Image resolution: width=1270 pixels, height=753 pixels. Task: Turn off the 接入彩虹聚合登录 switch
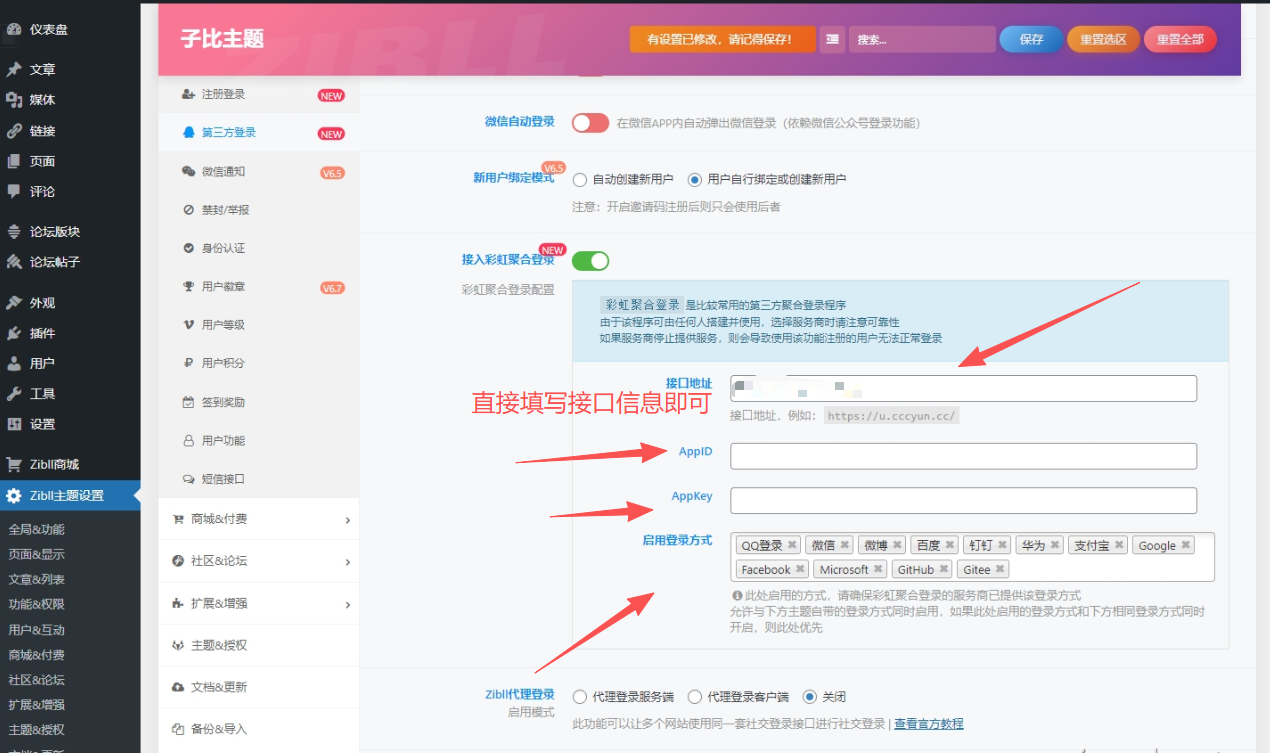[590, 261]
